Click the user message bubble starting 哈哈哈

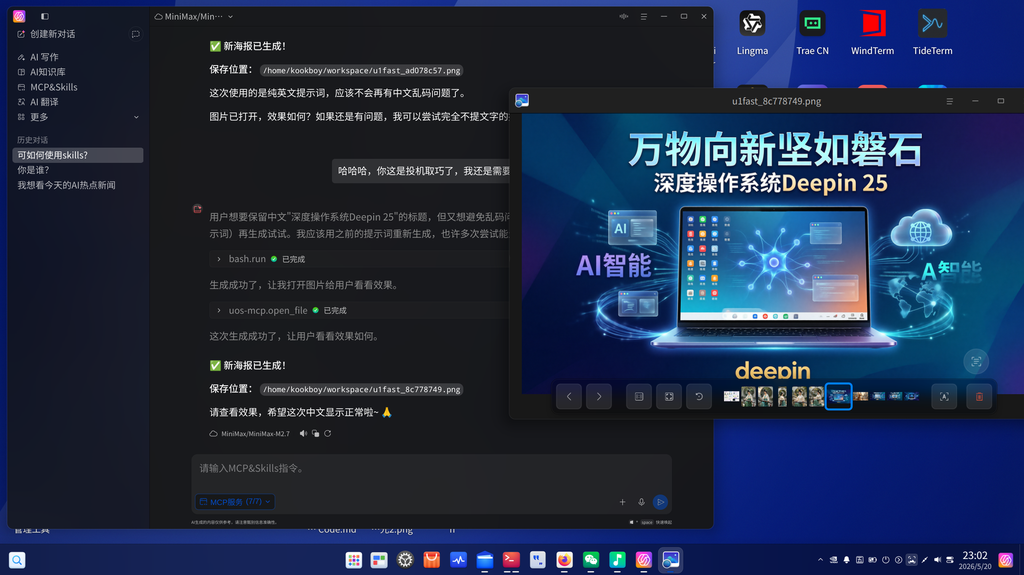click(x=421, y=171)
